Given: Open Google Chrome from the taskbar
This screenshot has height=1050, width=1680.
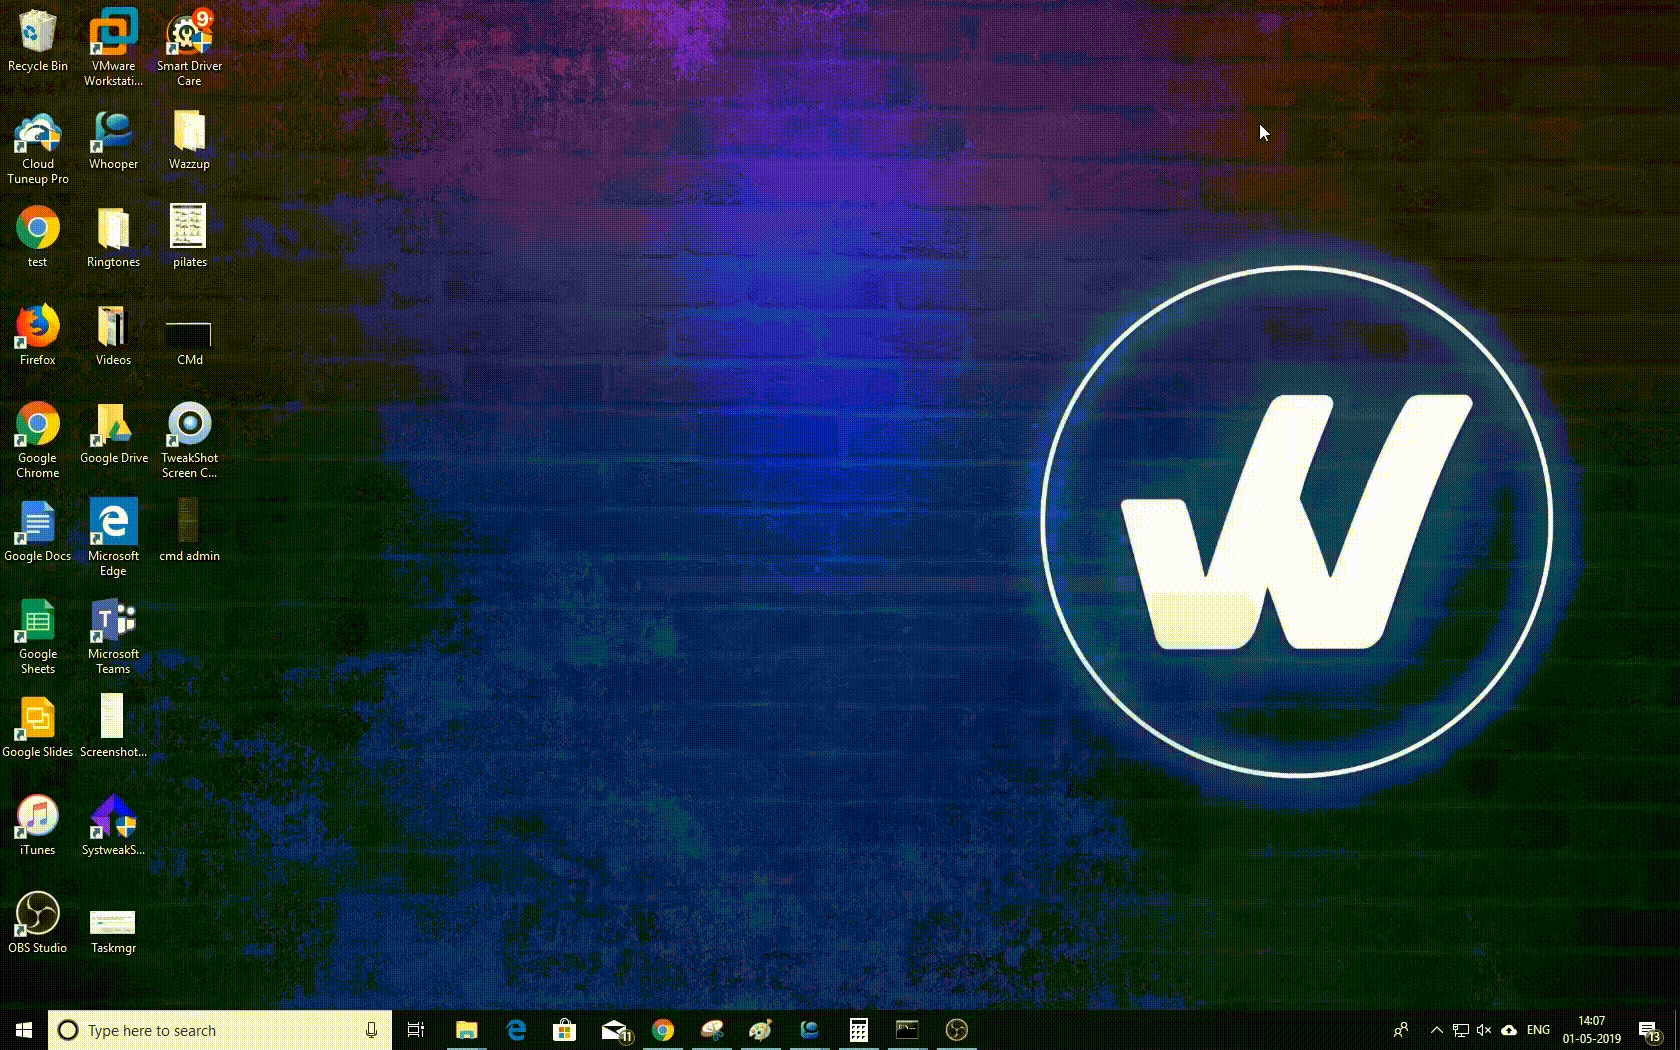Looking at the screenshot, I should 663,1030.
